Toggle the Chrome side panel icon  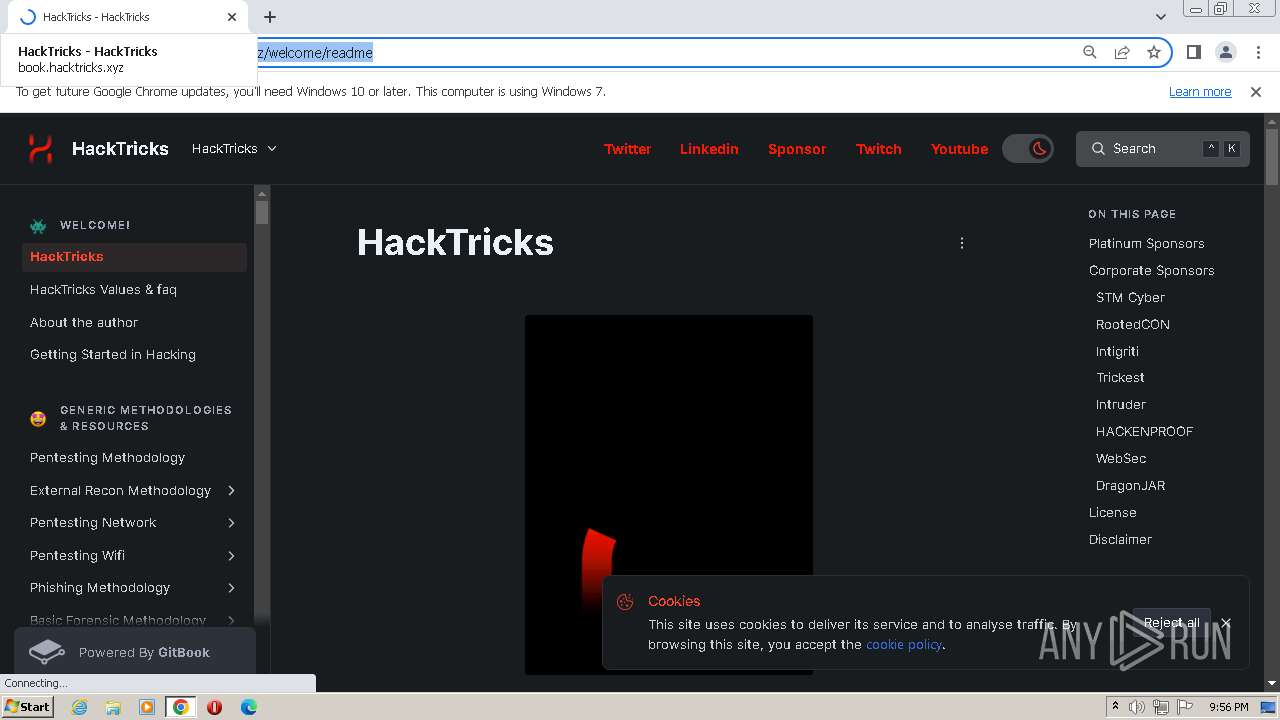[x=1193, y=53]
